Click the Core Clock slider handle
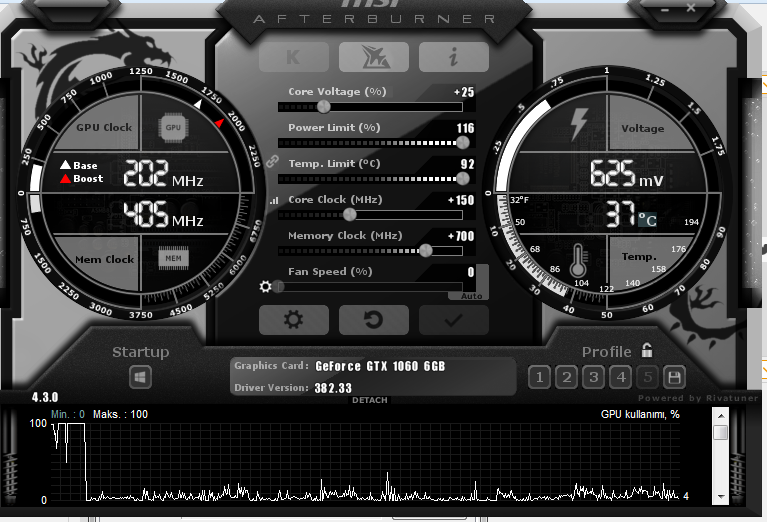Image resolution: width=767 pixels, height=522 pixels. tap(349, 214)
